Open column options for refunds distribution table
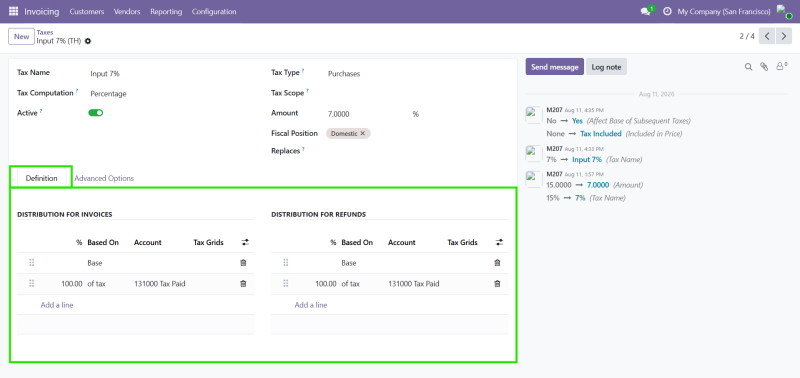Screen dimensions: 800x378 point(499,242)
